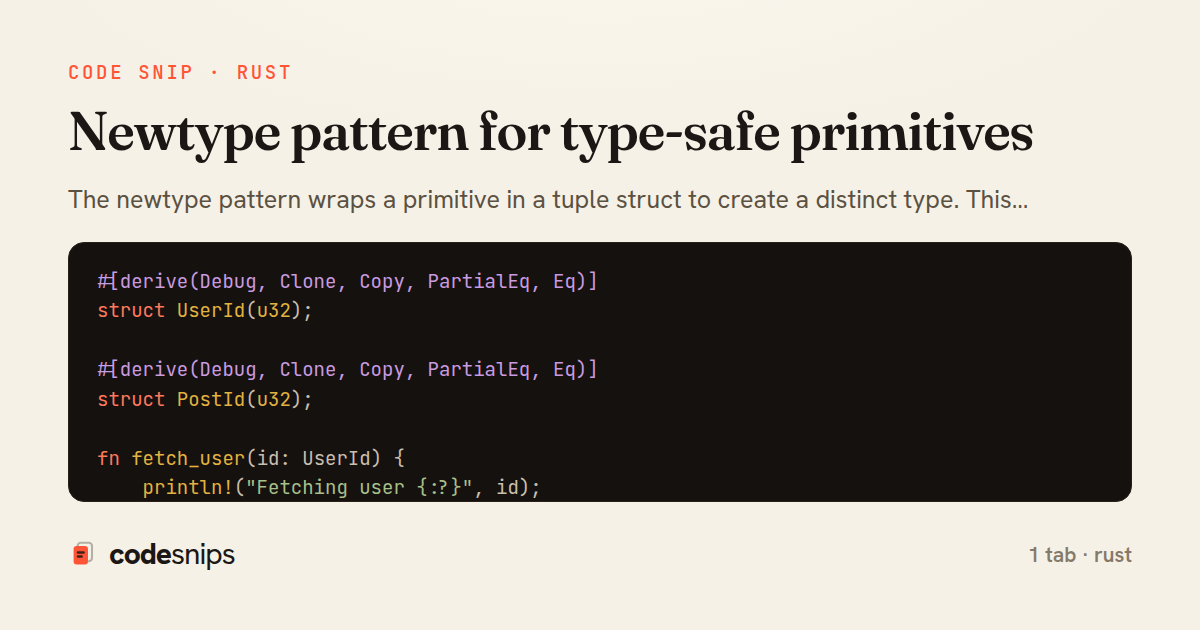Click the title Newtype pattern for type-safe primitives
This screenshot has height=630, width=1200.
click(550, 133)
